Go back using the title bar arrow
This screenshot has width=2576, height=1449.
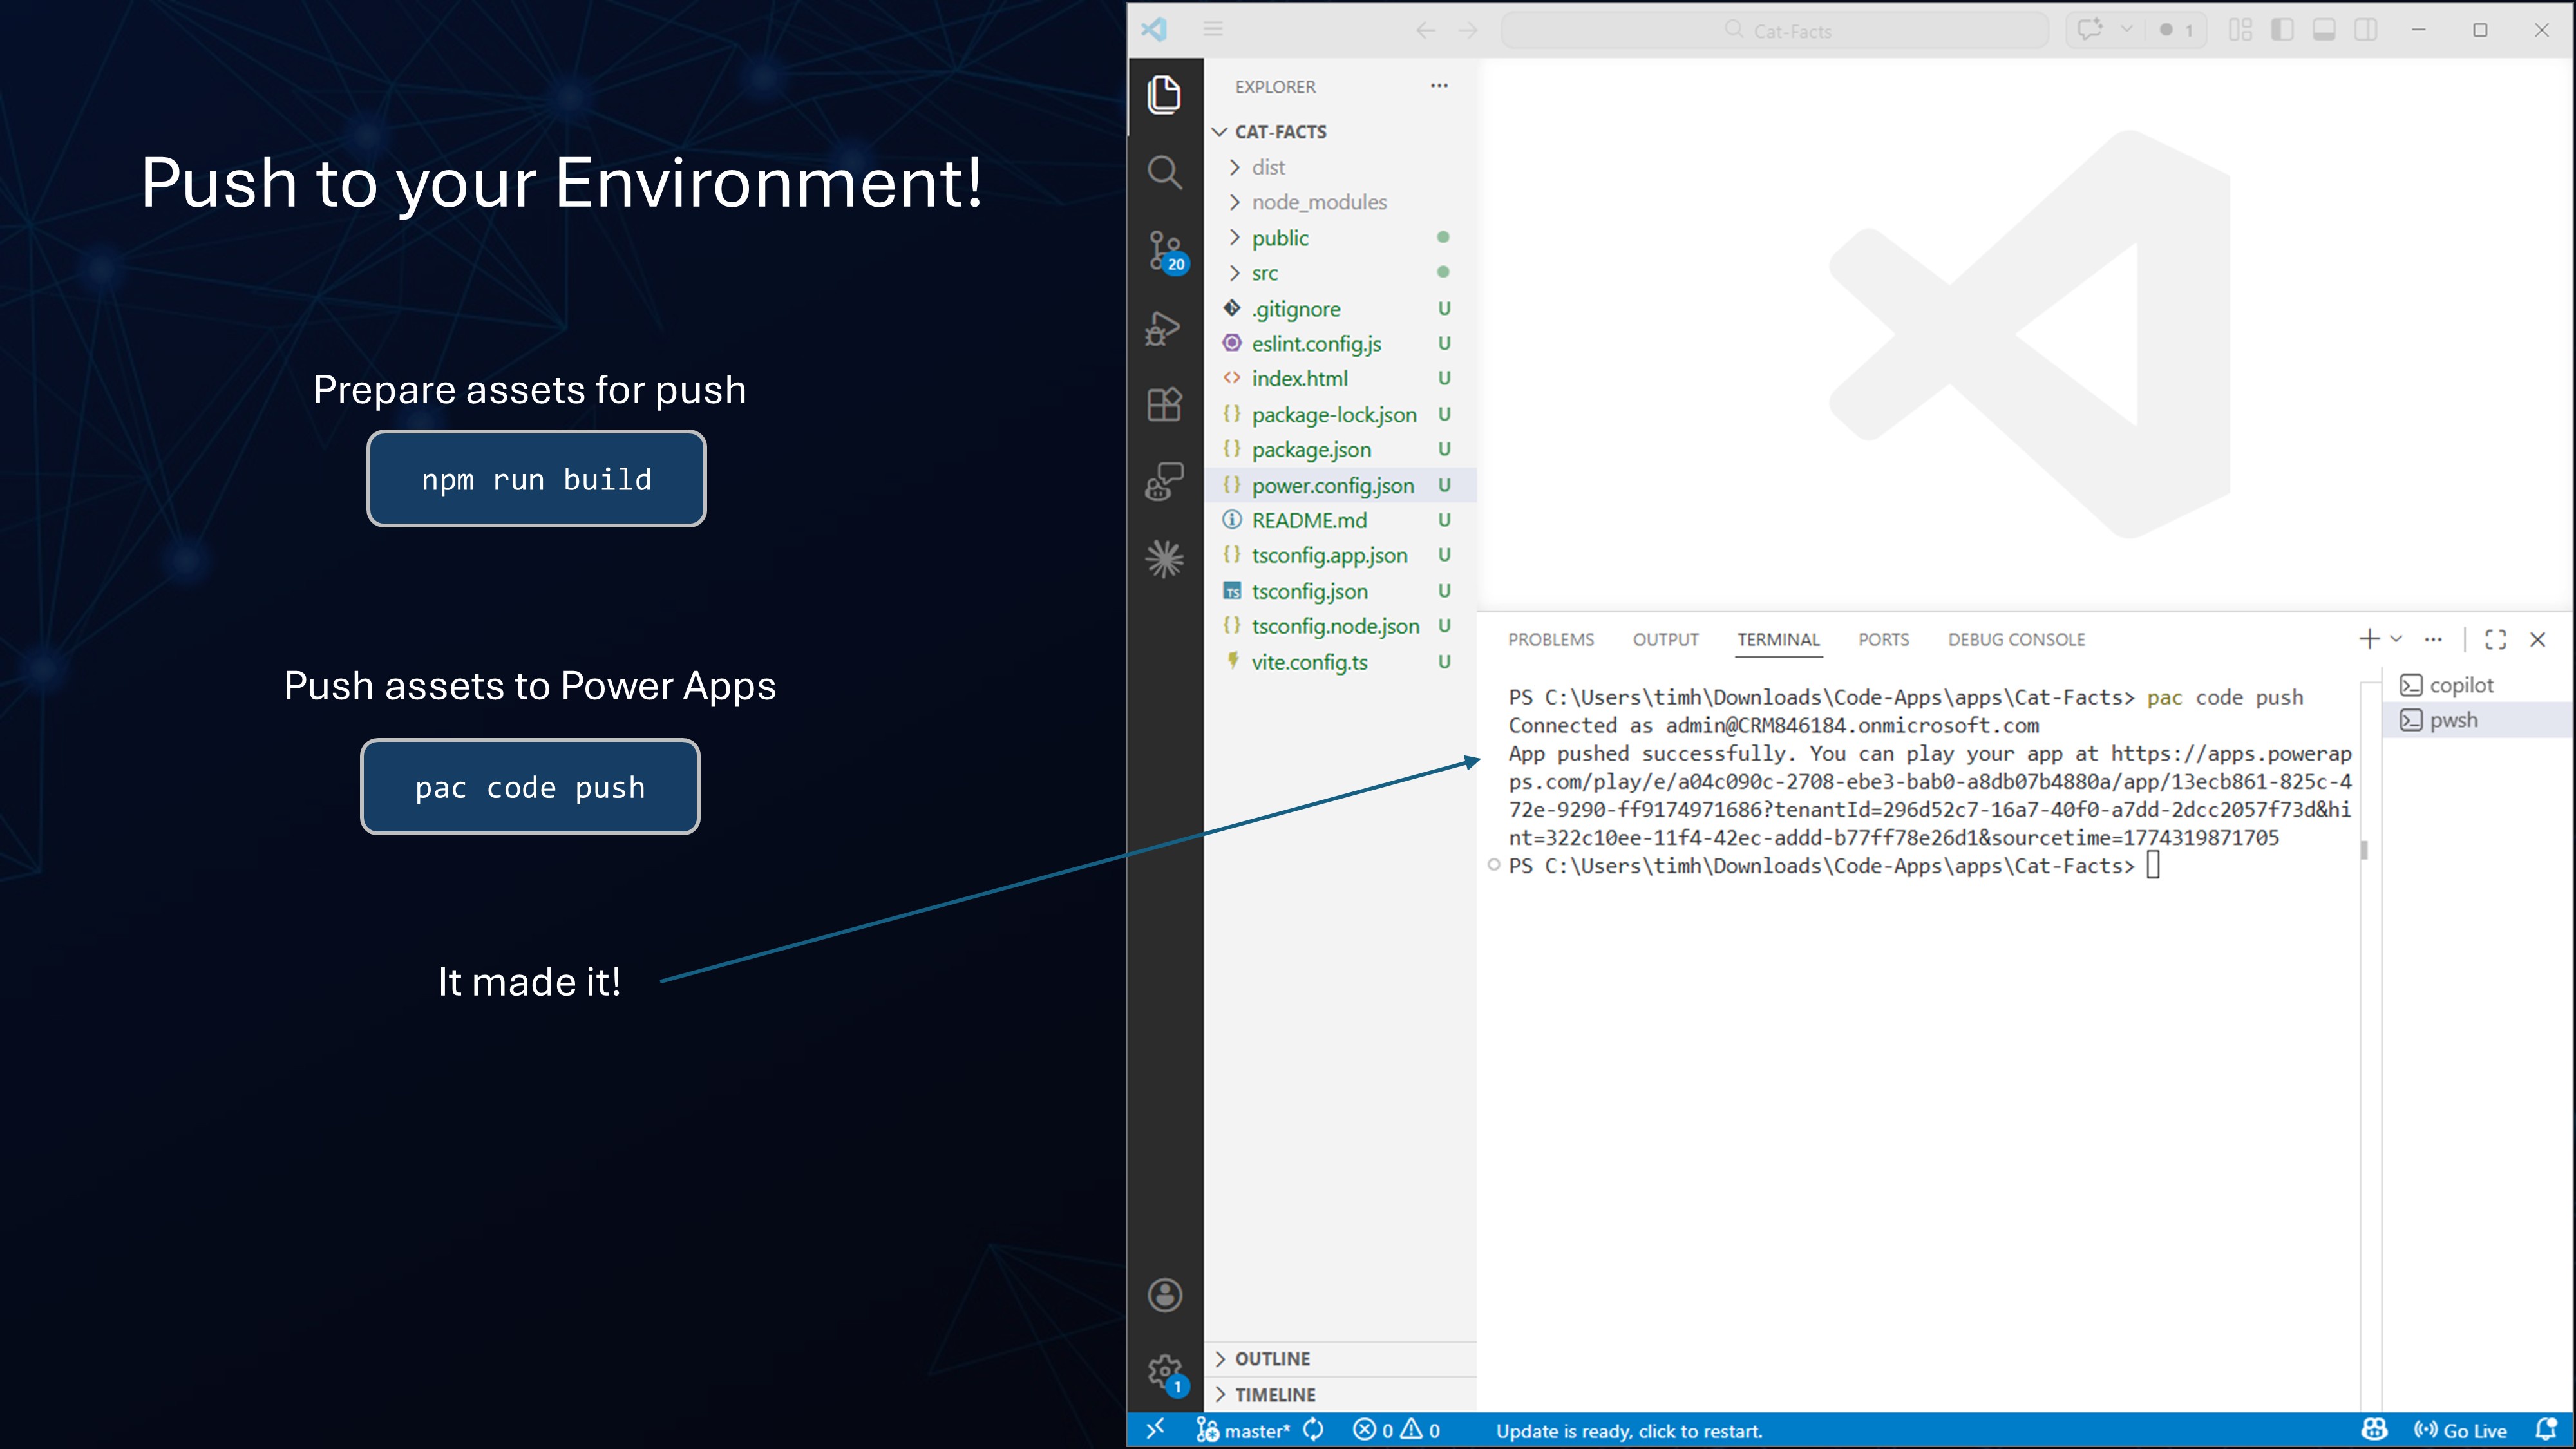[x=1426, y=30]
